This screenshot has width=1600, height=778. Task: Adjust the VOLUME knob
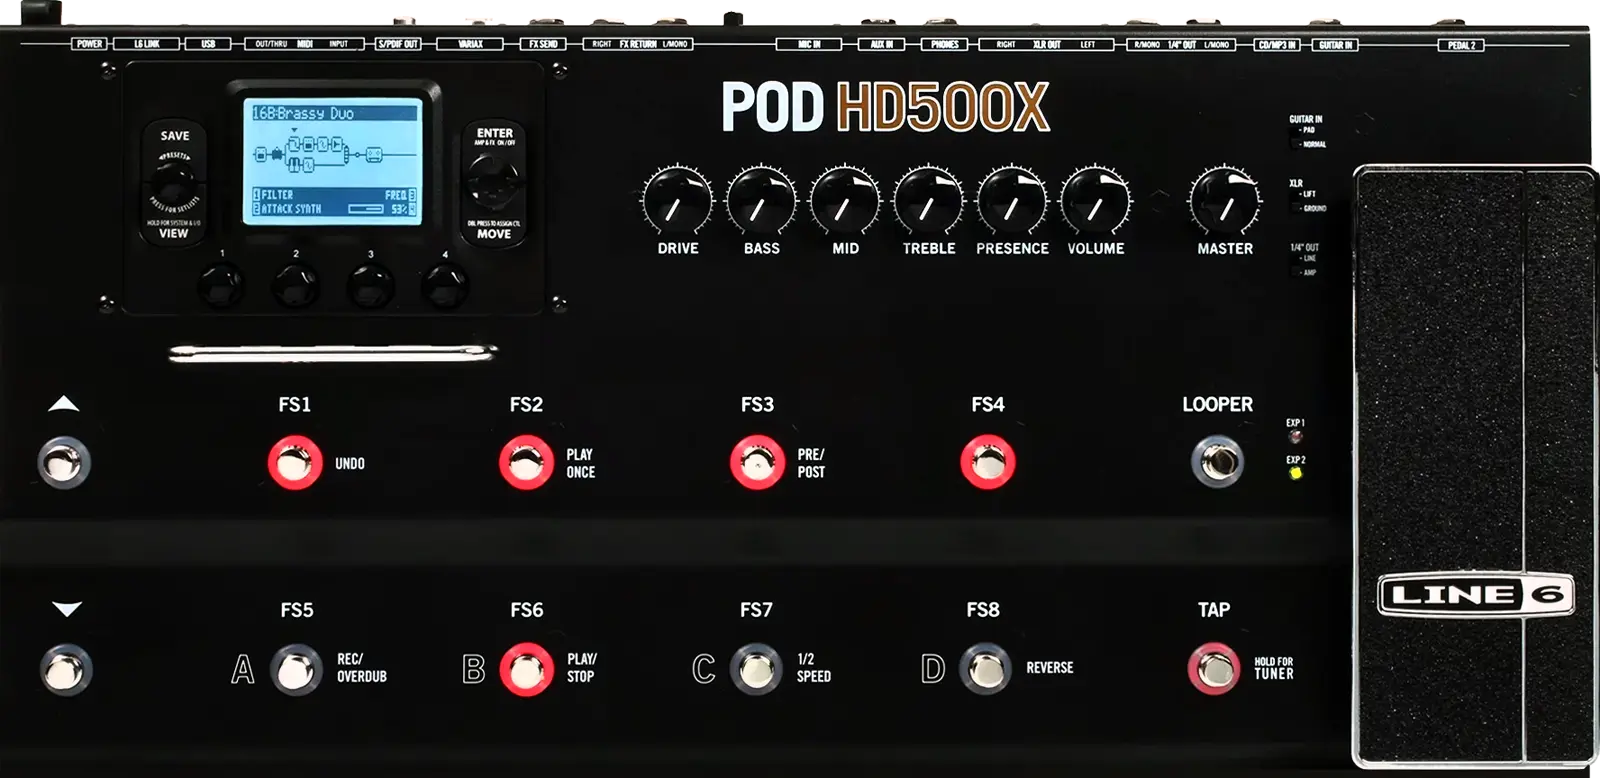(1096, 200)
